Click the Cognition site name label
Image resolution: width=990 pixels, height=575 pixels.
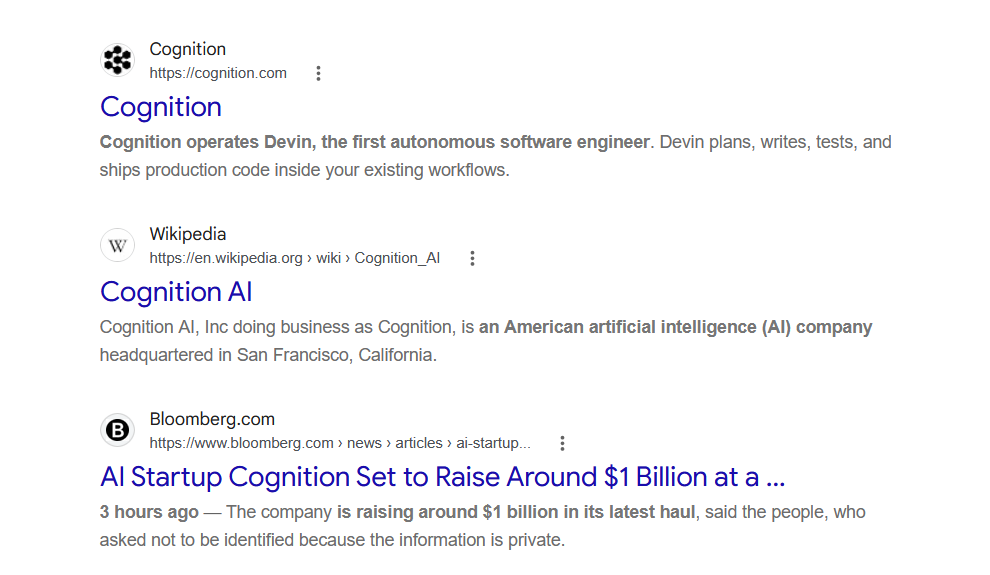coord(188,49)
